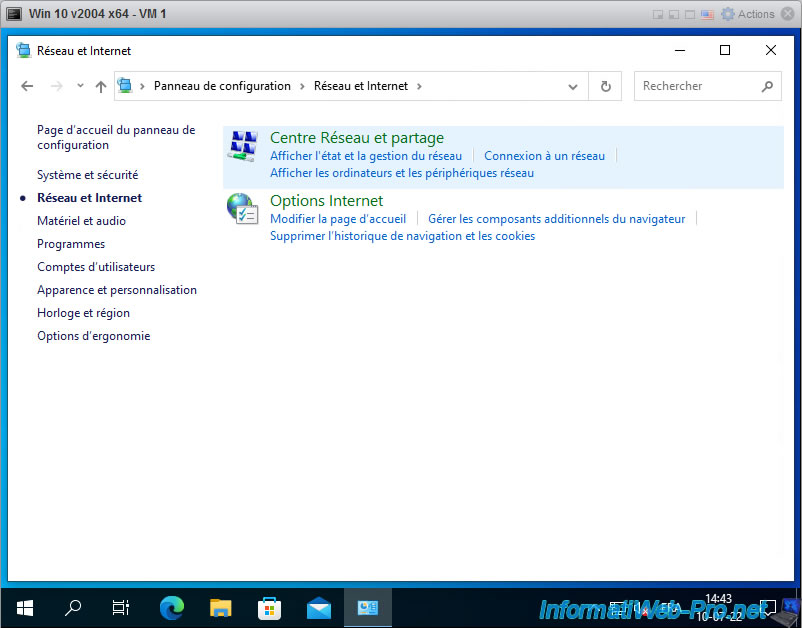Click the forward navigation arrow

coord(56,86)
